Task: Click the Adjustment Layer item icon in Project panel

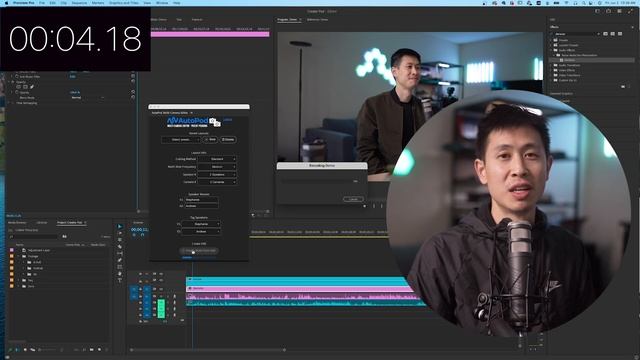Action: [24, 250]
